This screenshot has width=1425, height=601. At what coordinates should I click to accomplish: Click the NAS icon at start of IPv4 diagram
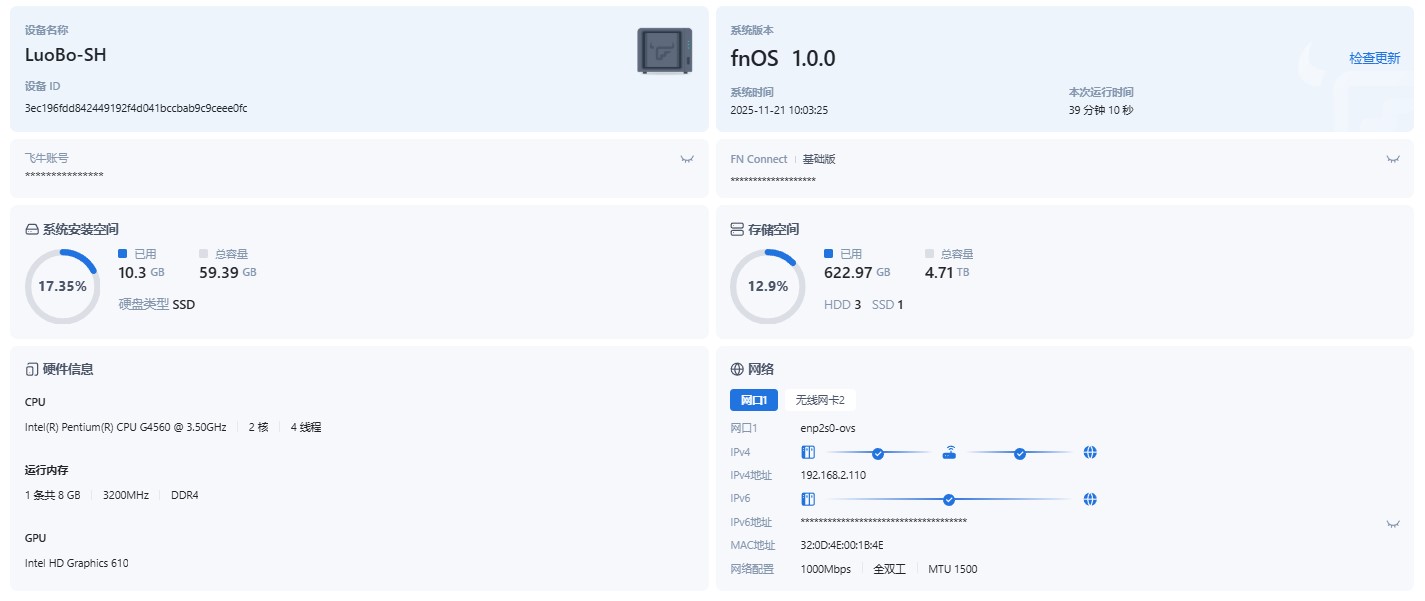click(808, 452)
